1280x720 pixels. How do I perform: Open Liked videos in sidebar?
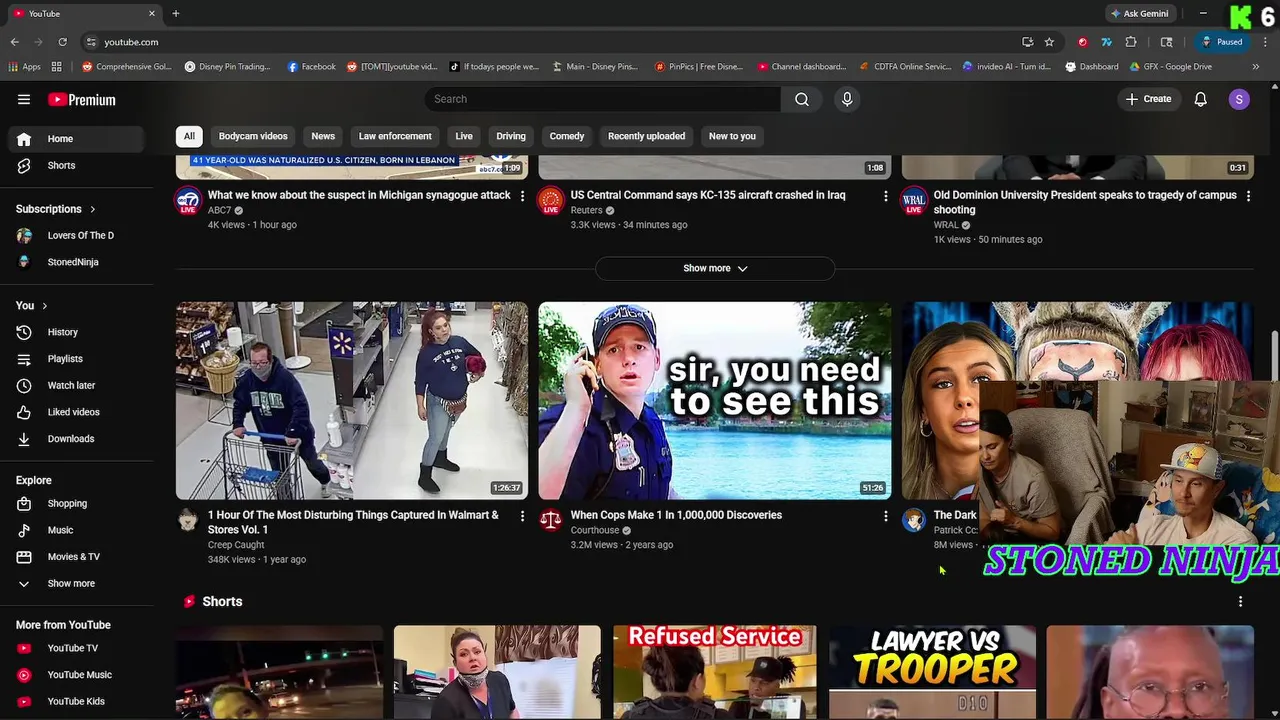[x=77, y=412]
